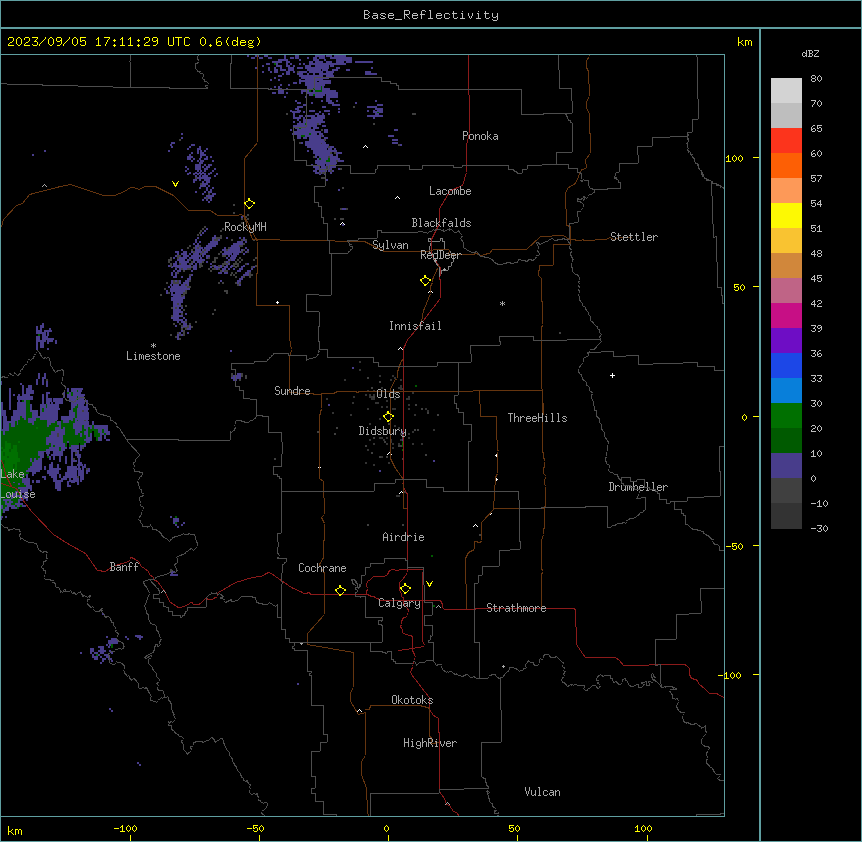Screen dimensions: 862x842
Task: Click the yellow diamond marker above Calgary label
Action: pos(405,589)
